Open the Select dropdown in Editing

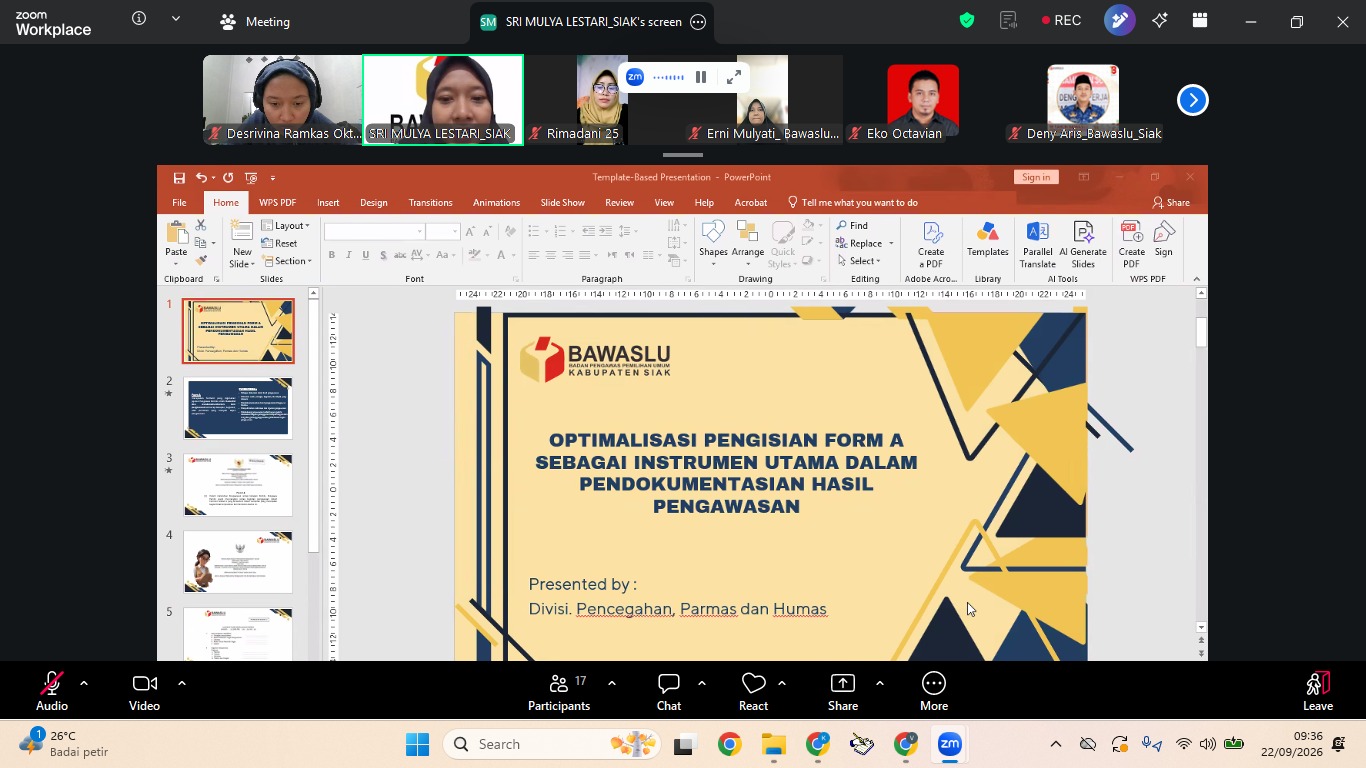click(859, 261)
